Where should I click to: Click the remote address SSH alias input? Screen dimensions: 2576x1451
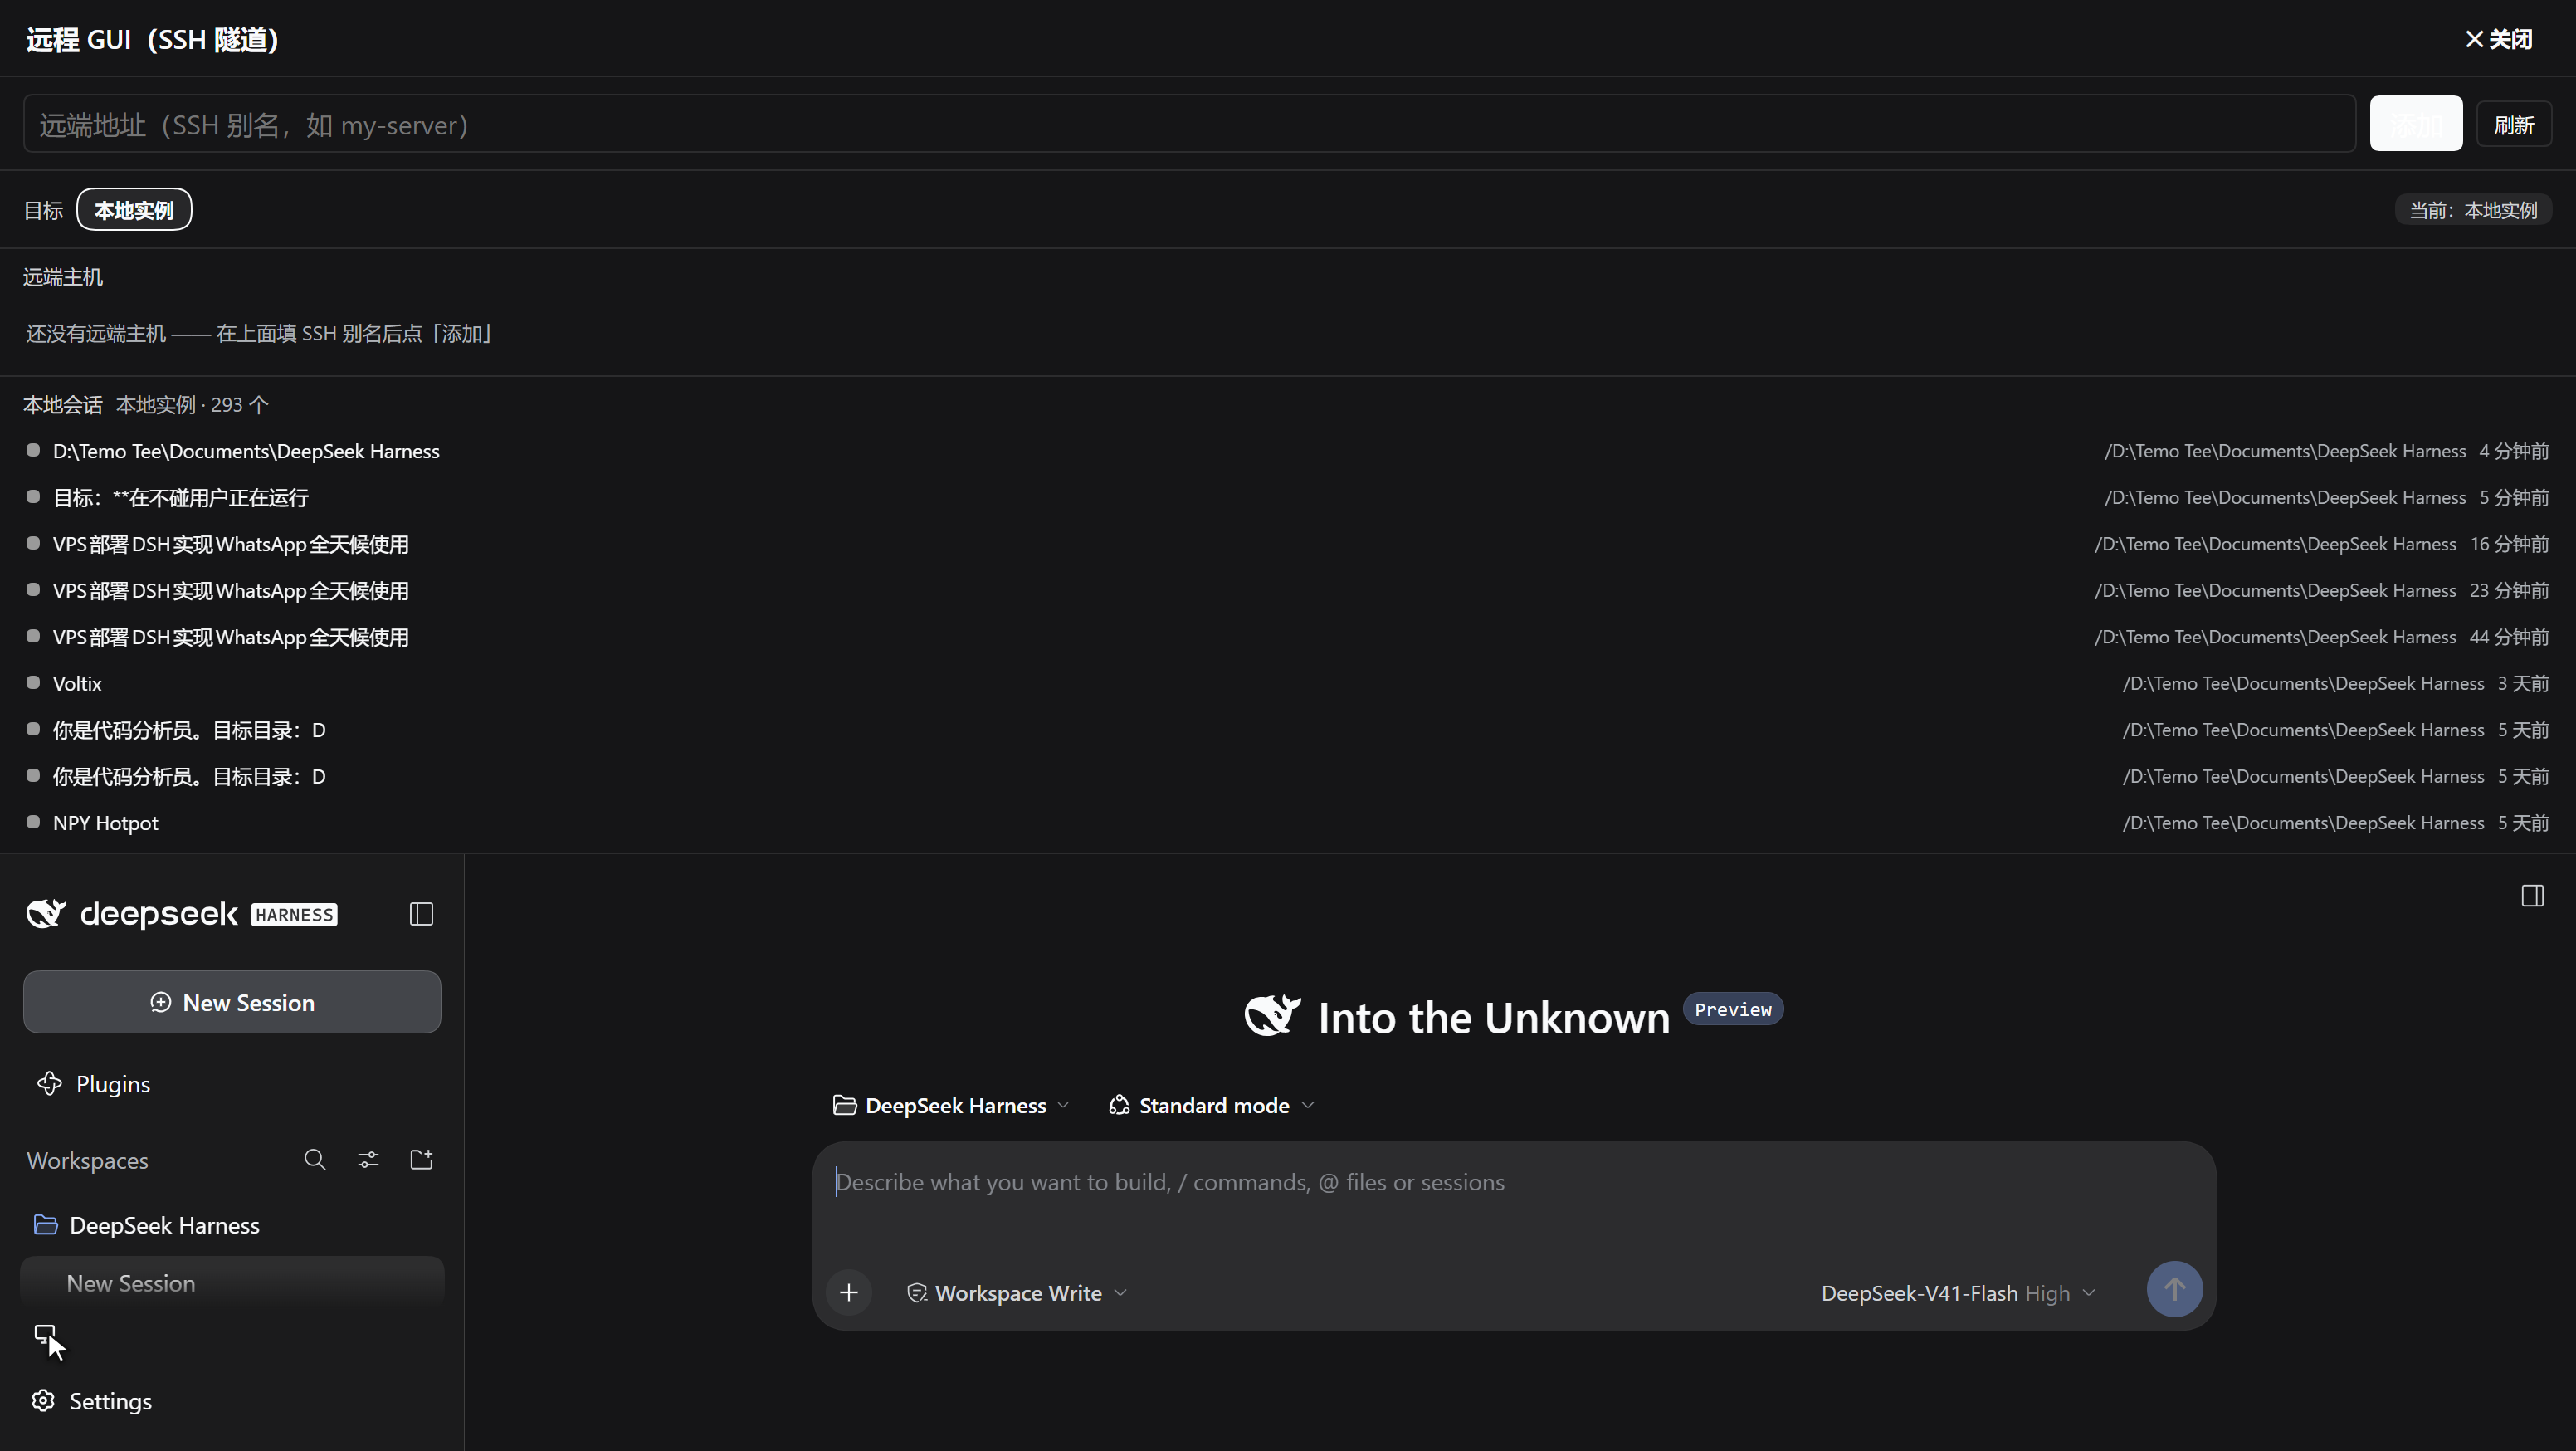(x=1189, y=124)
